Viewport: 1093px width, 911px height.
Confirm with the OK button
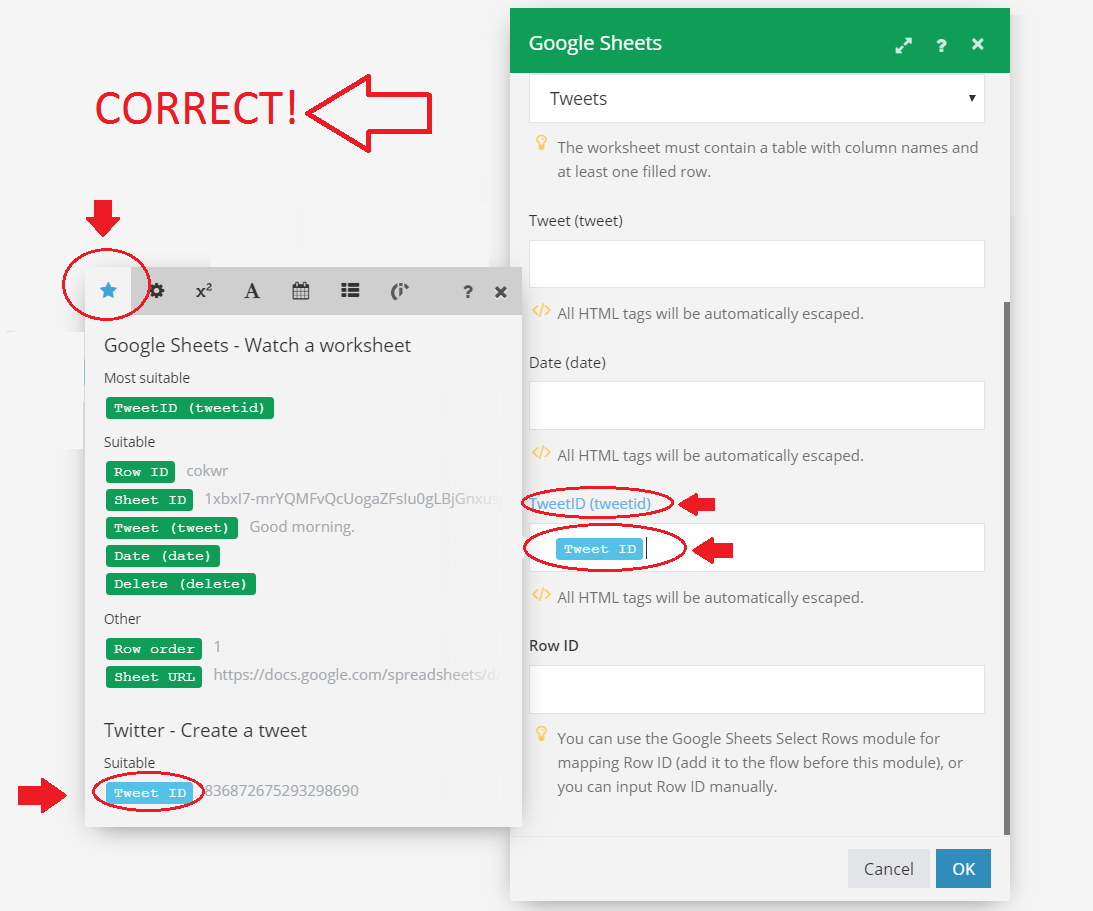963,868
